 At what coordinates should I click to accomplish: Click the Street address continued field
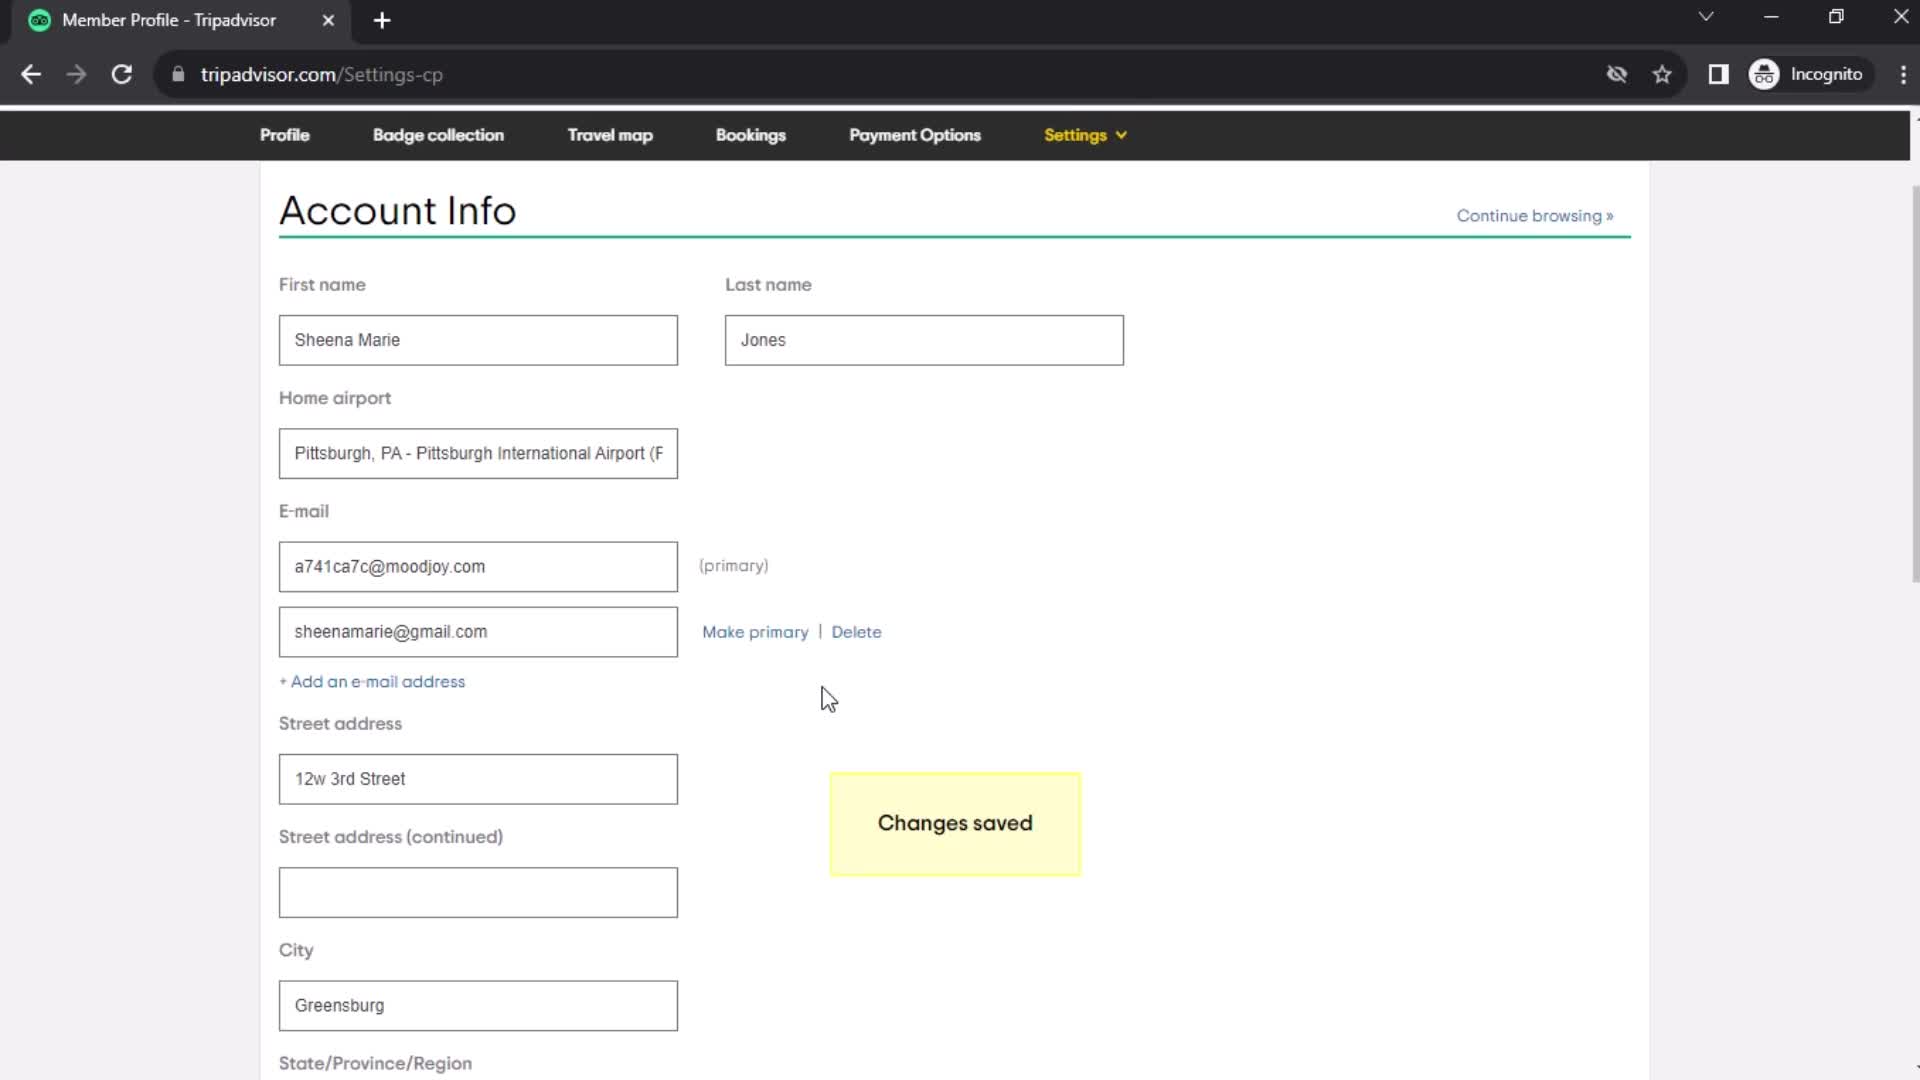point(478,892)
